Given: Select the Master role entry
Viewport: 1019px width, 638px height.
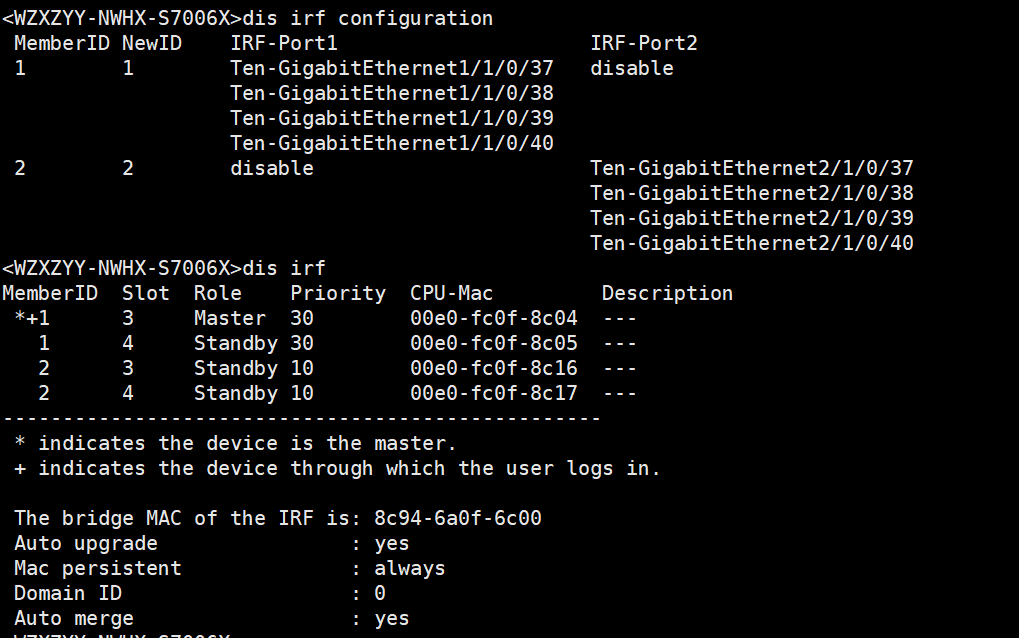Looking at the screenshot, I should click(230, 318).
